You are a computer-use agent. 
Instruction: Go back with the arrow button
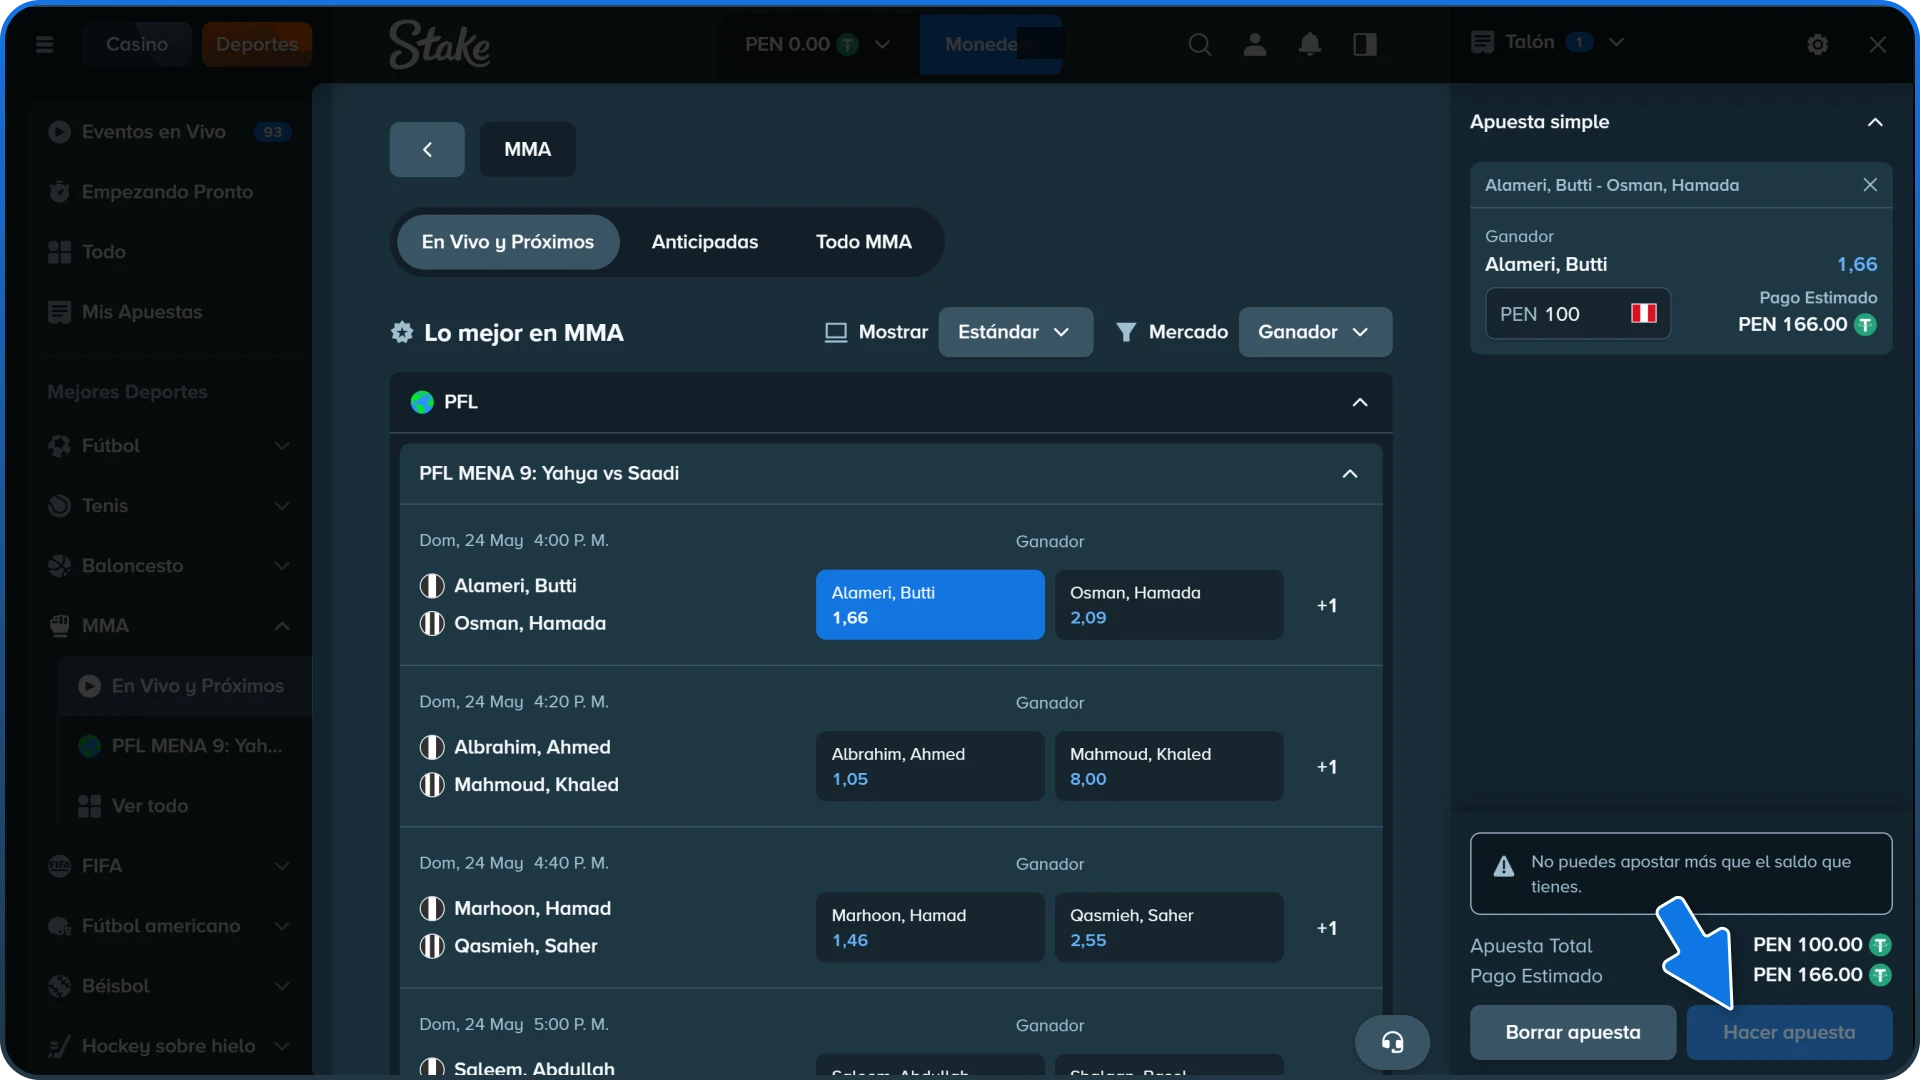[427, 149]
